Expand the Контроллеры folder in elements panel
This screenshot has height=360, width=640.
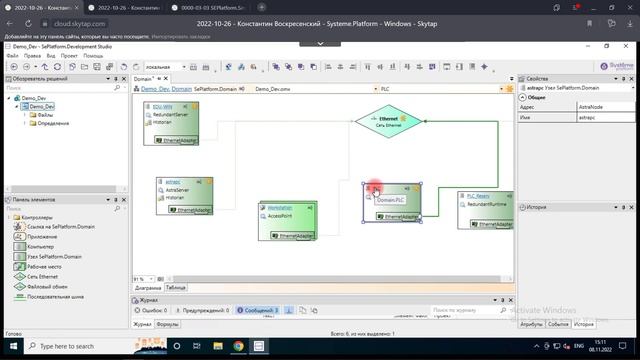coord(9,218)
